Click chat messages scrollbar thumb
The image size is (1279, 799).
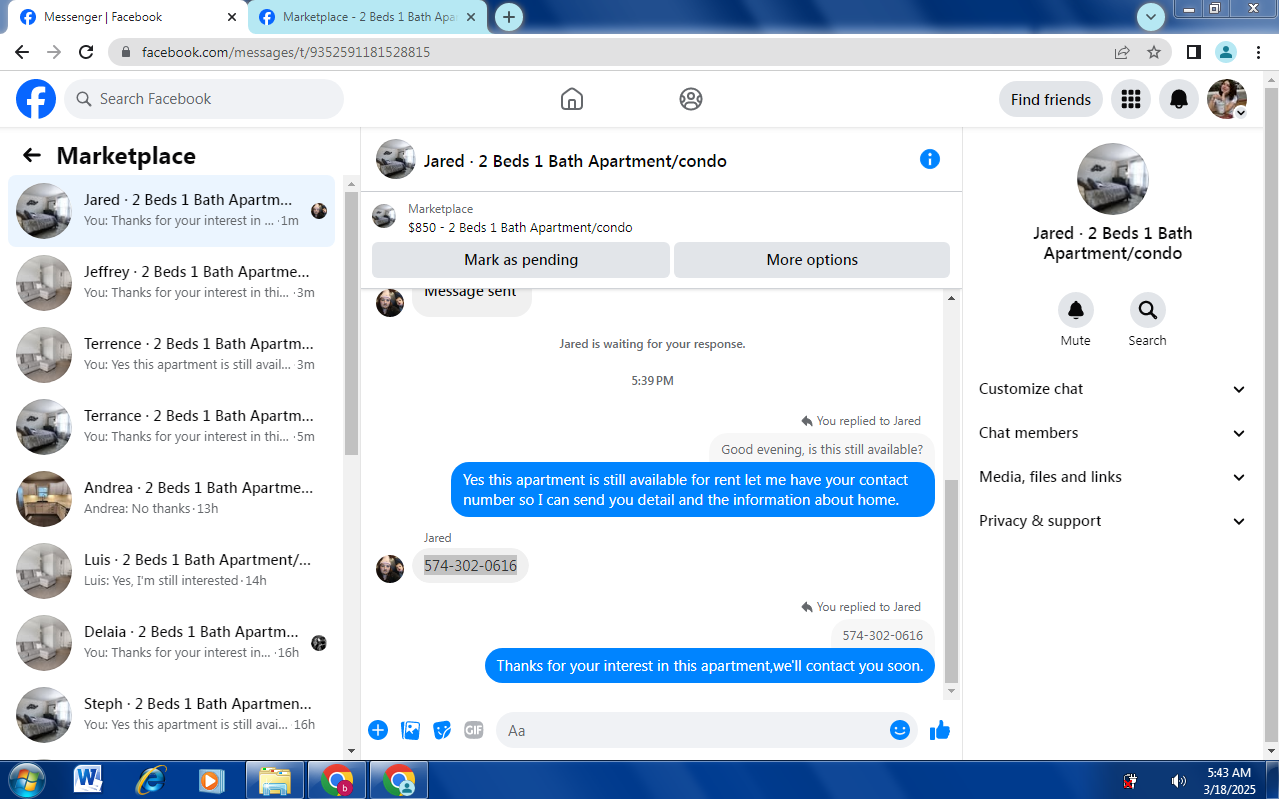click(x=951, y=580)
